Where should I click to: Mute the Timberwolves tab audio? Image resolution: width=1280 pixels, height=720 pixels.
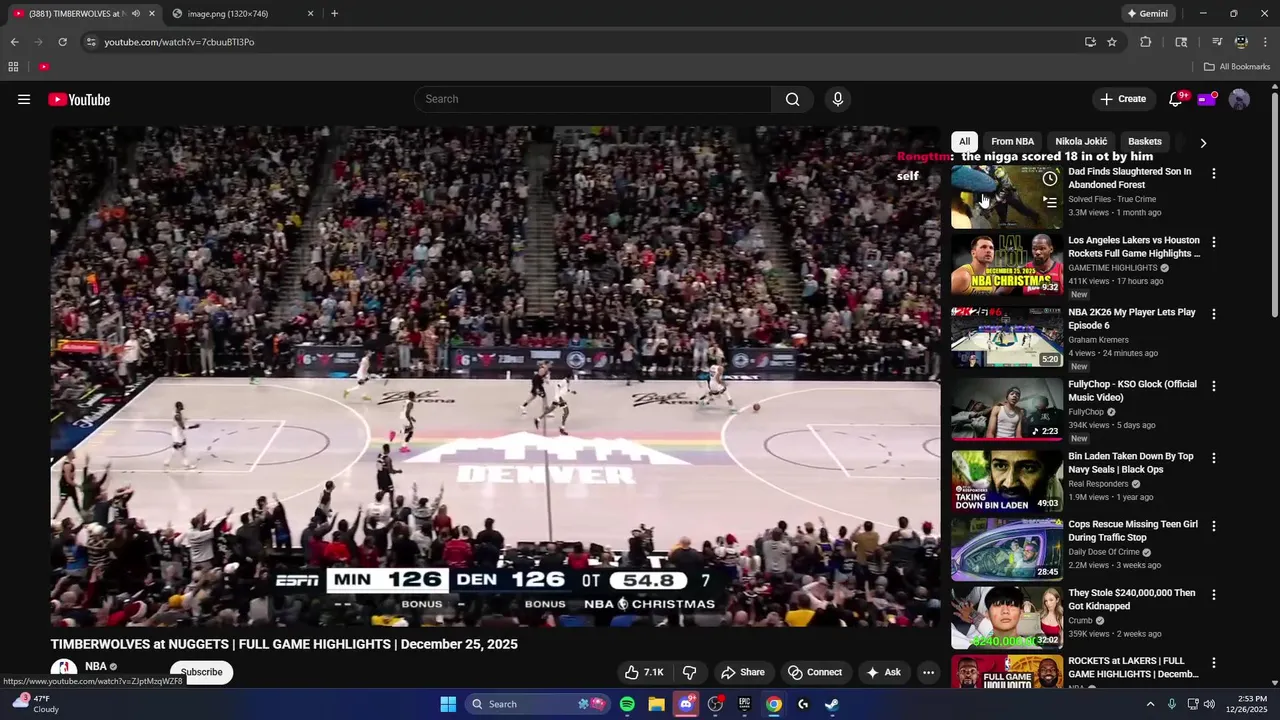coord(136,14)
